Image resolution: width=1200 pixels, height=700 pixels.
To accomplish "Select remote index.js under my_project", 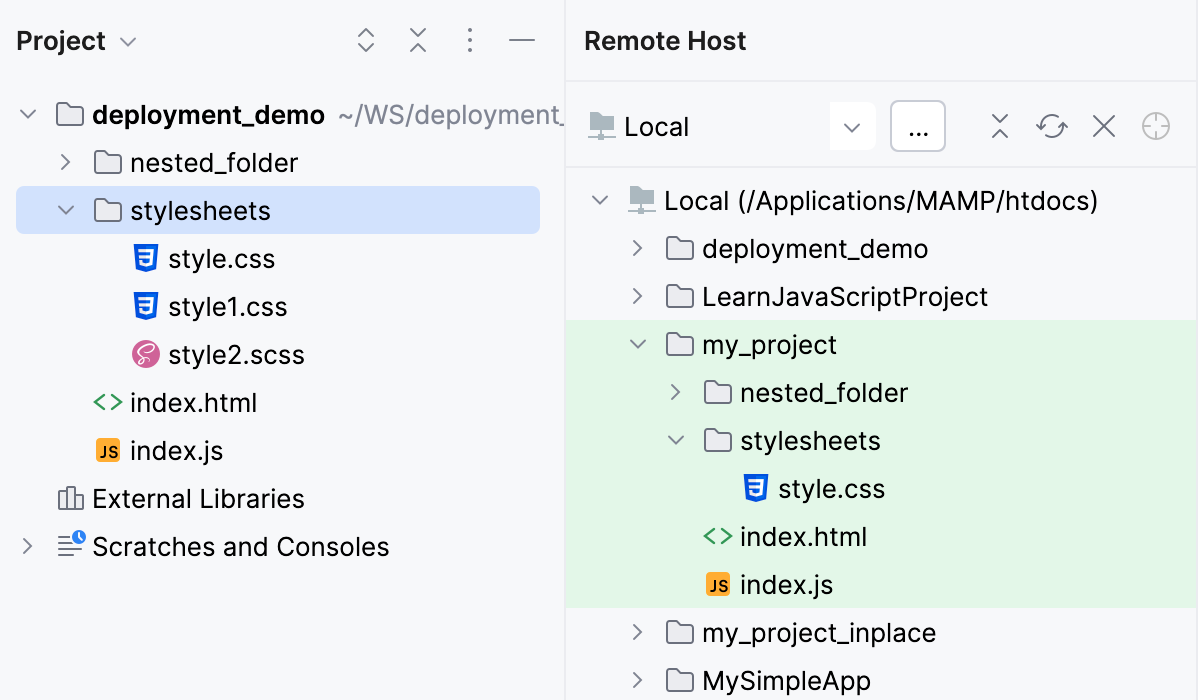I will [x=786, y=585].
